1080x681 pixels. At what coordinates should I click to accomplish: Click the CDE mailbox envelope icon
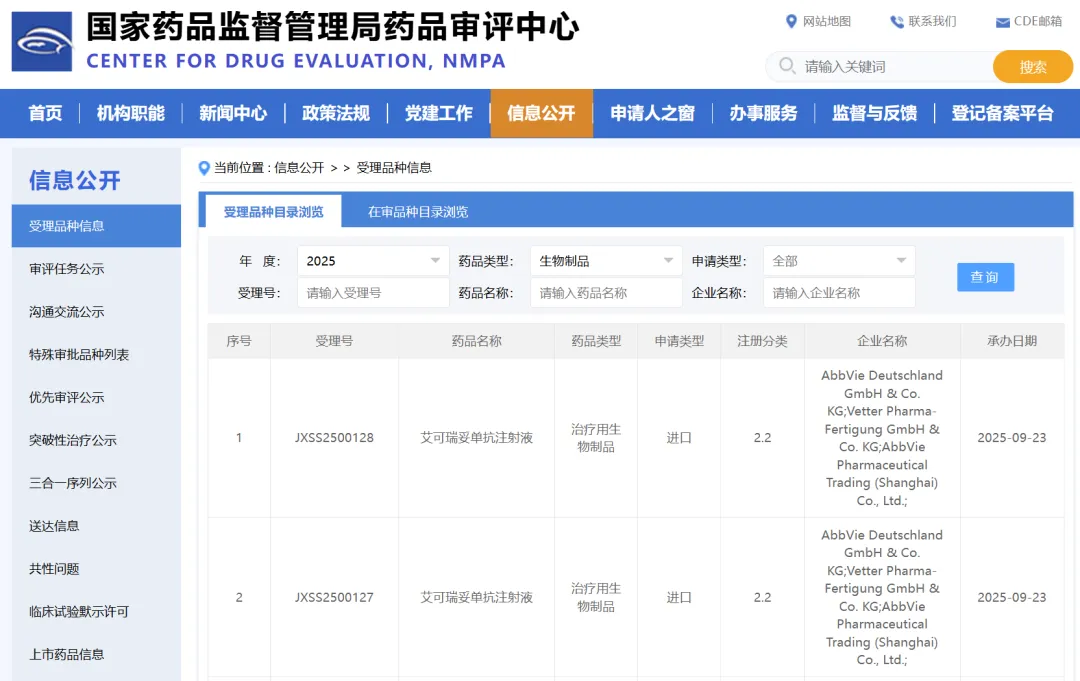pyautogui.click(x=1002, y=22)
